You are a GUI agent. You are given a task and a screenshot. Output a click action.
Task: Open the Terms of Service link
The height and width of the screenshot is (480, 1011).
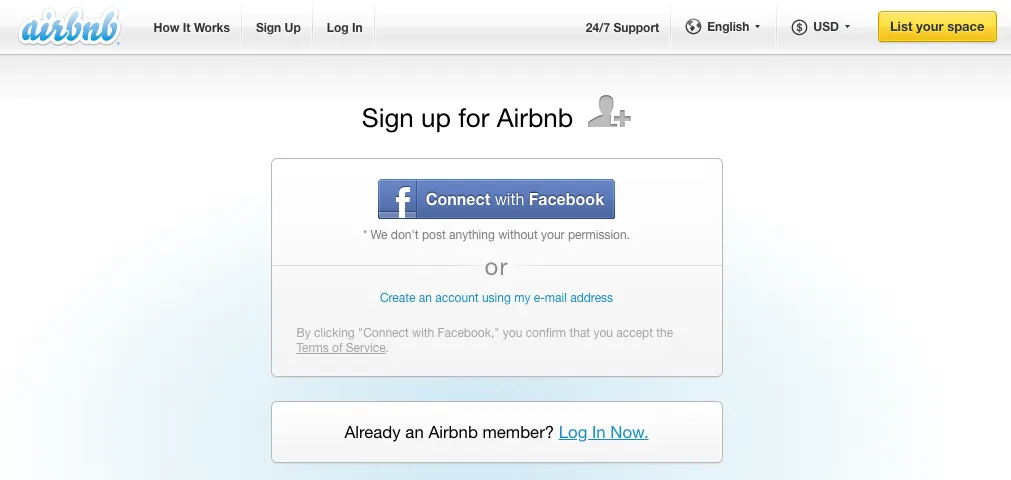click(x=340, y=348)
